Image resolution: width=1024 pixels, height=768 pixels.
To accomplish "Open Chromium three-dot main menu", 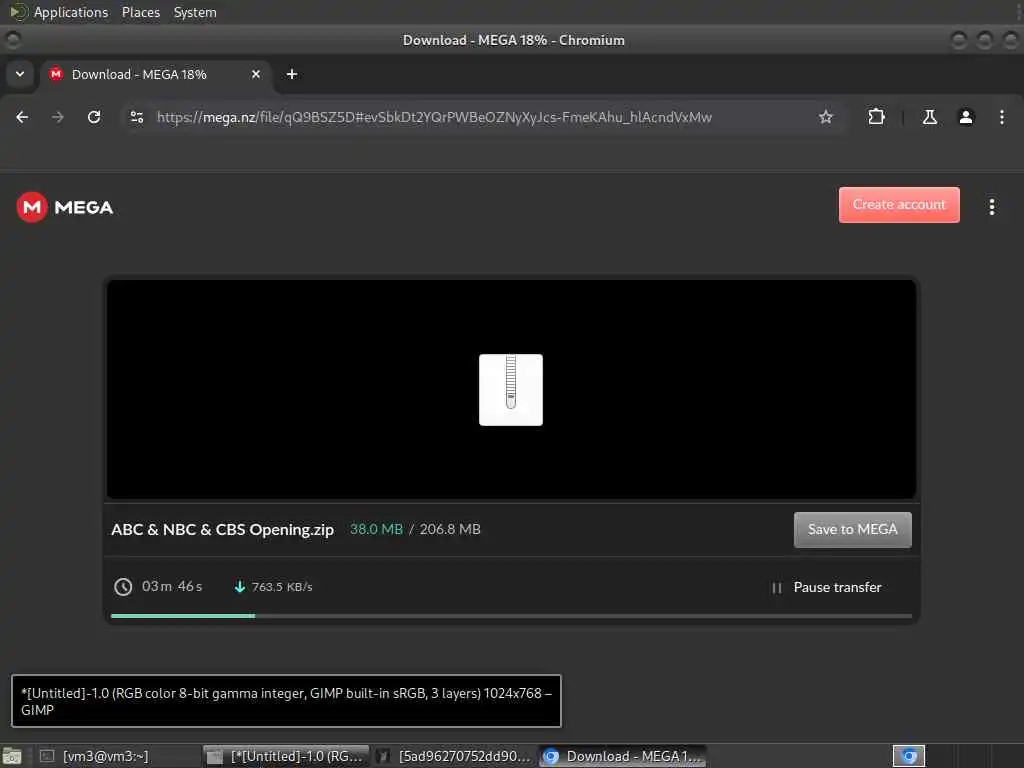I will tap(1002, 117).
